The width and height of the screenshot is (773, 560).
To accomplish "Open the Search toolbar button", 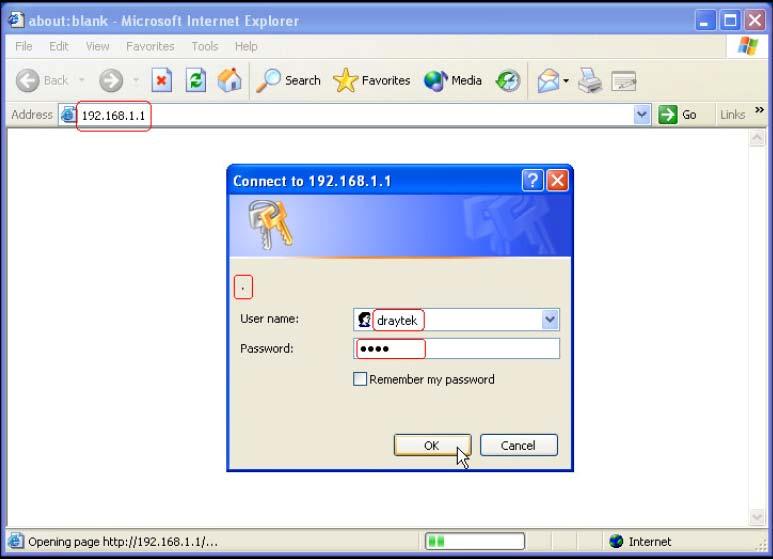I will click(x=288, y=81).
